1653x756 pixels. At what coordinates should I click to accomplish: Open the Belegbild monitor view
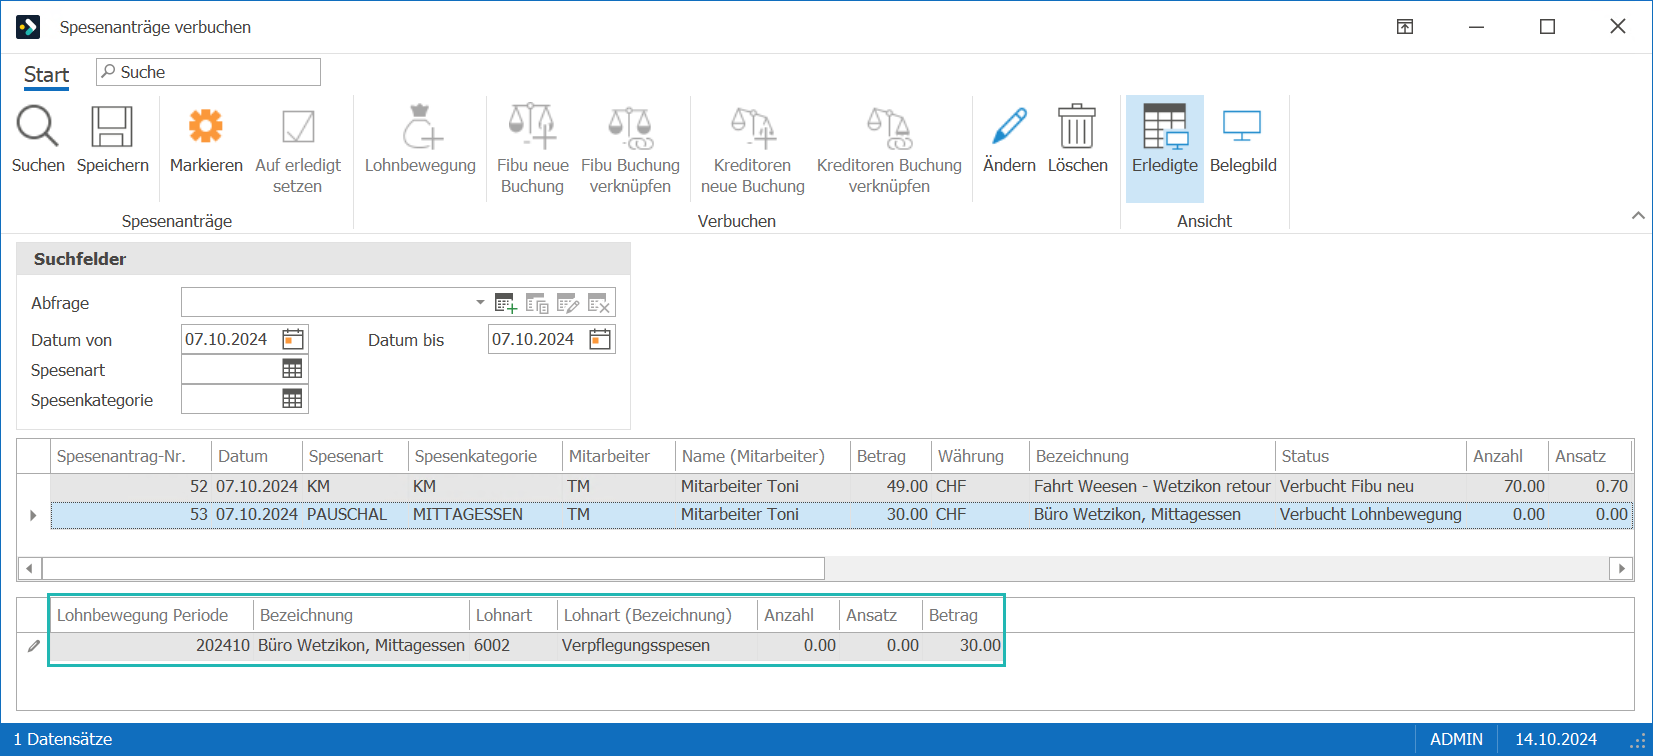pos(1242,127)
